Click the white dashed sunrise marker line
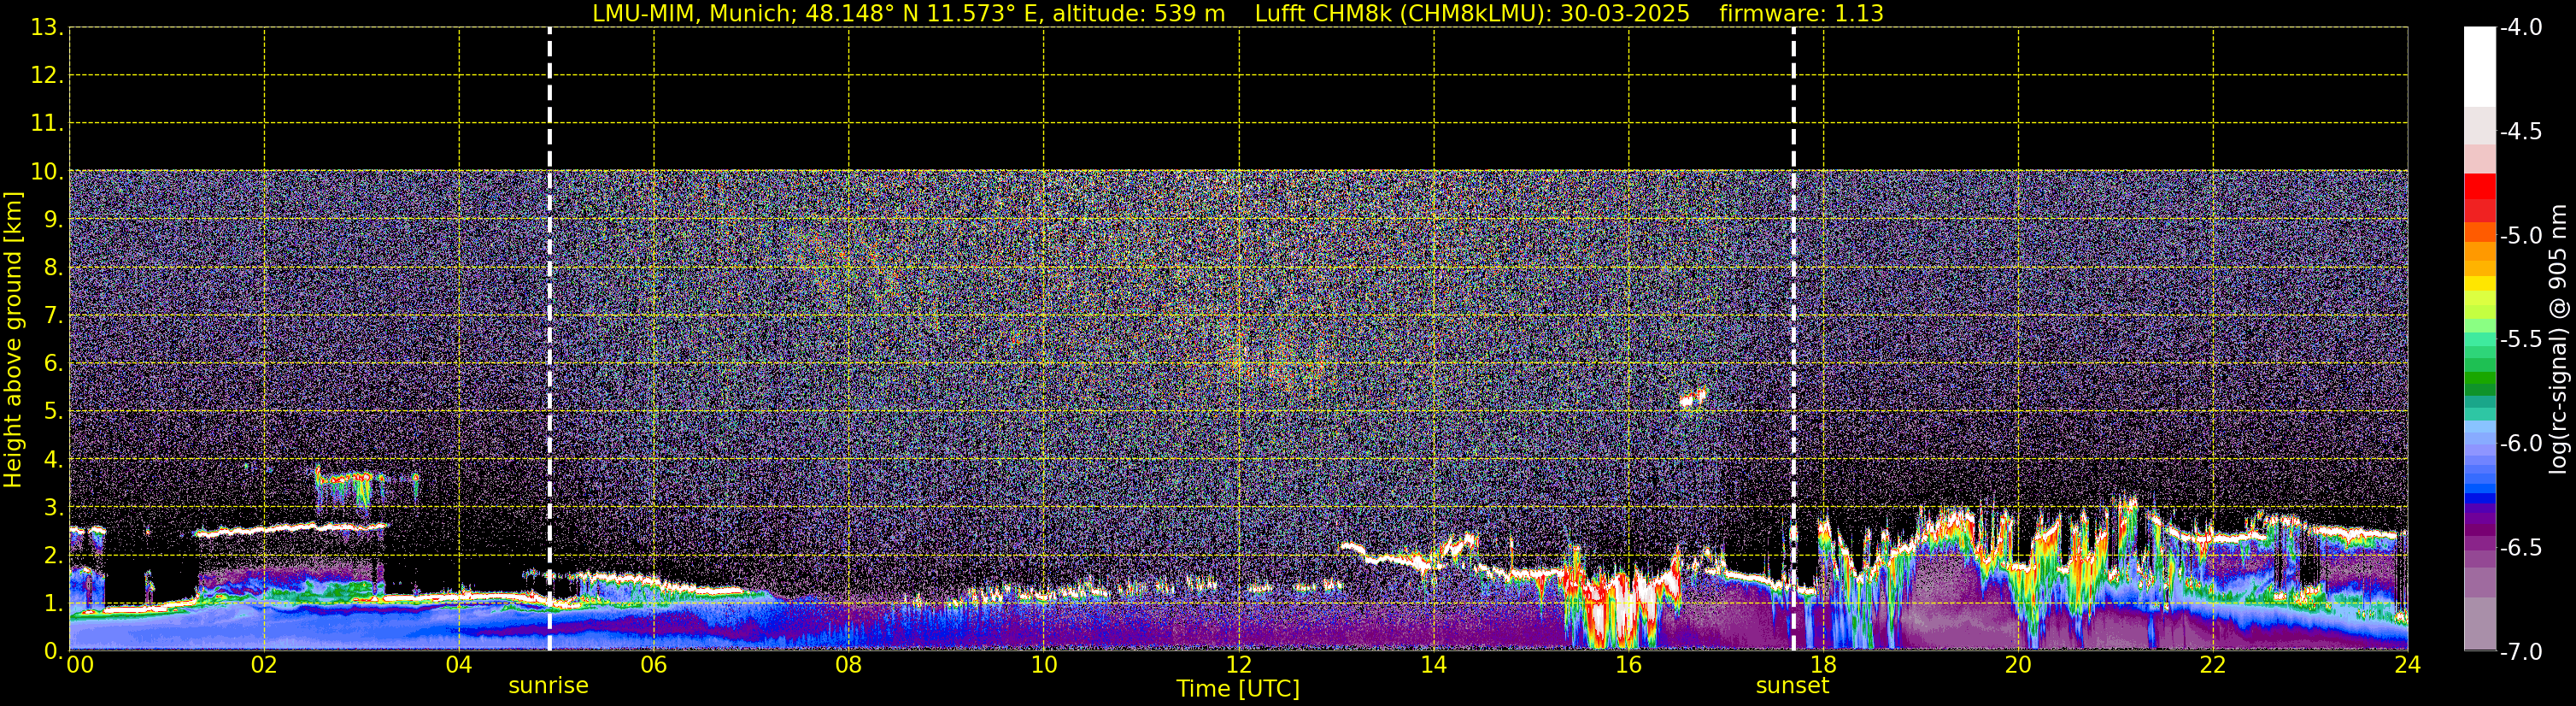The image size is (2576, 706). (549, 339)
